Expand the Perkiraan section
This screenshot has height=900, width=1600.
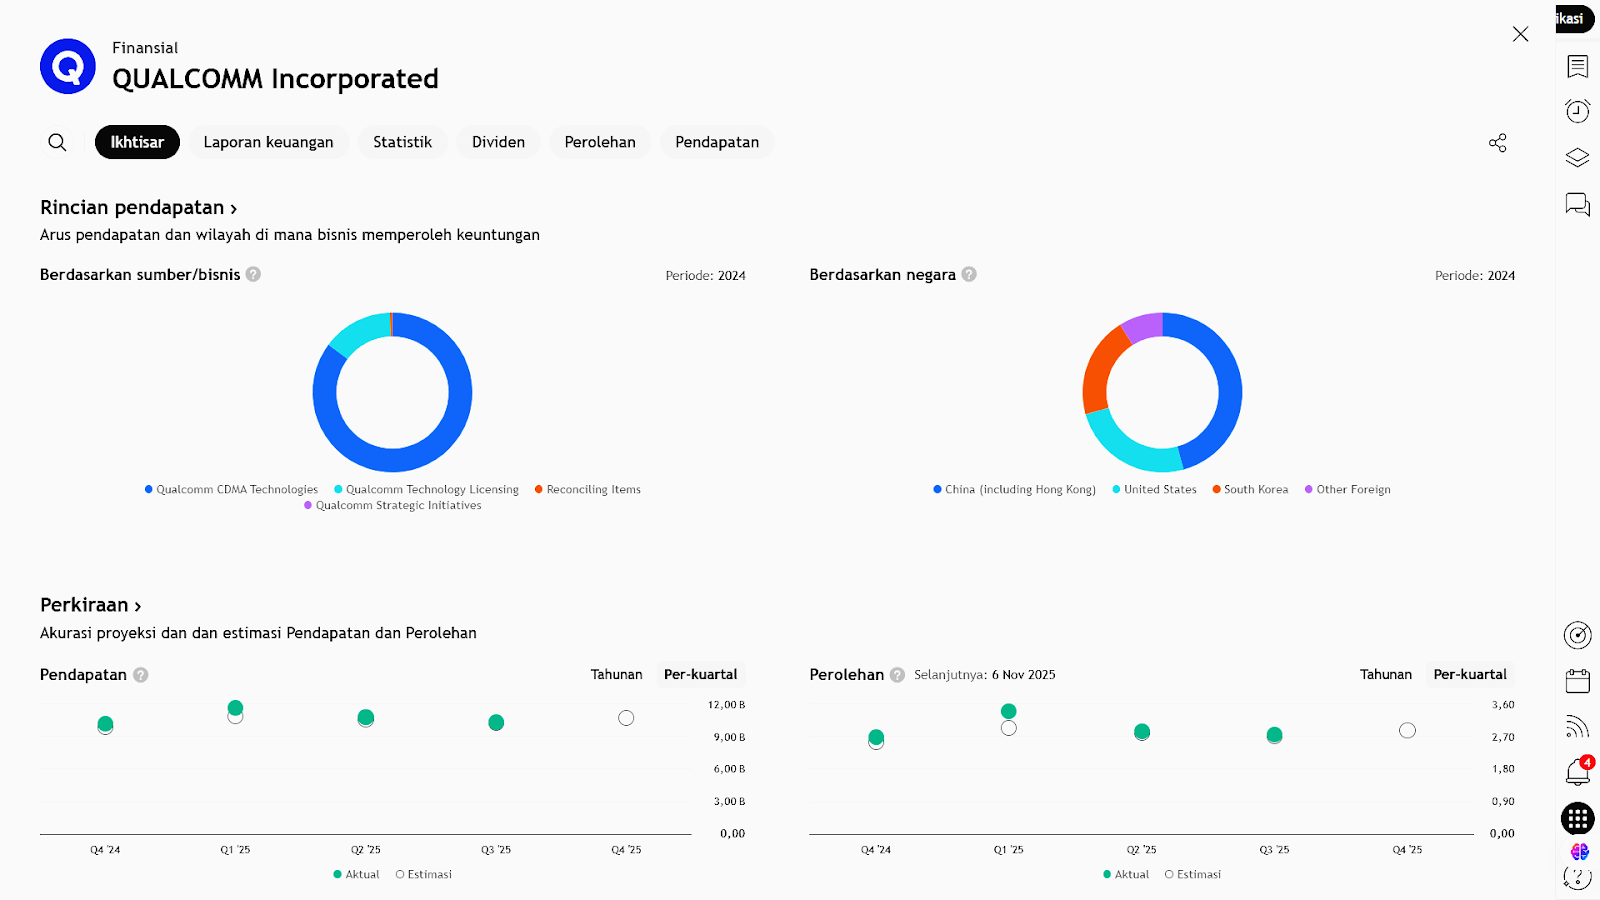click(x=90, y=605)
